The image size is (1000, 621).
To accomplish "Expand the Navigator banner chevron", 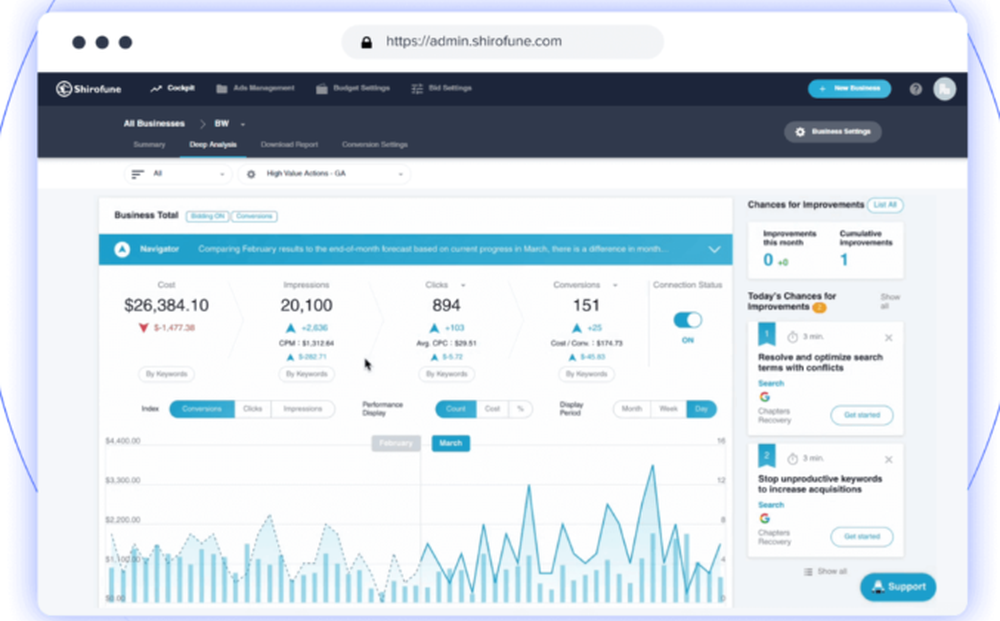I will (714, 249).
